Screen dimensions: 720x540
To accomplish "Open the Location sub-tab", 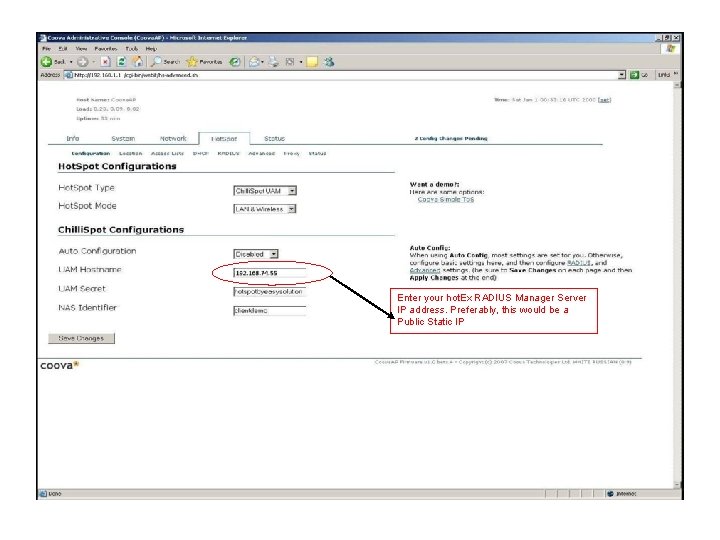I will click(131, 153).
